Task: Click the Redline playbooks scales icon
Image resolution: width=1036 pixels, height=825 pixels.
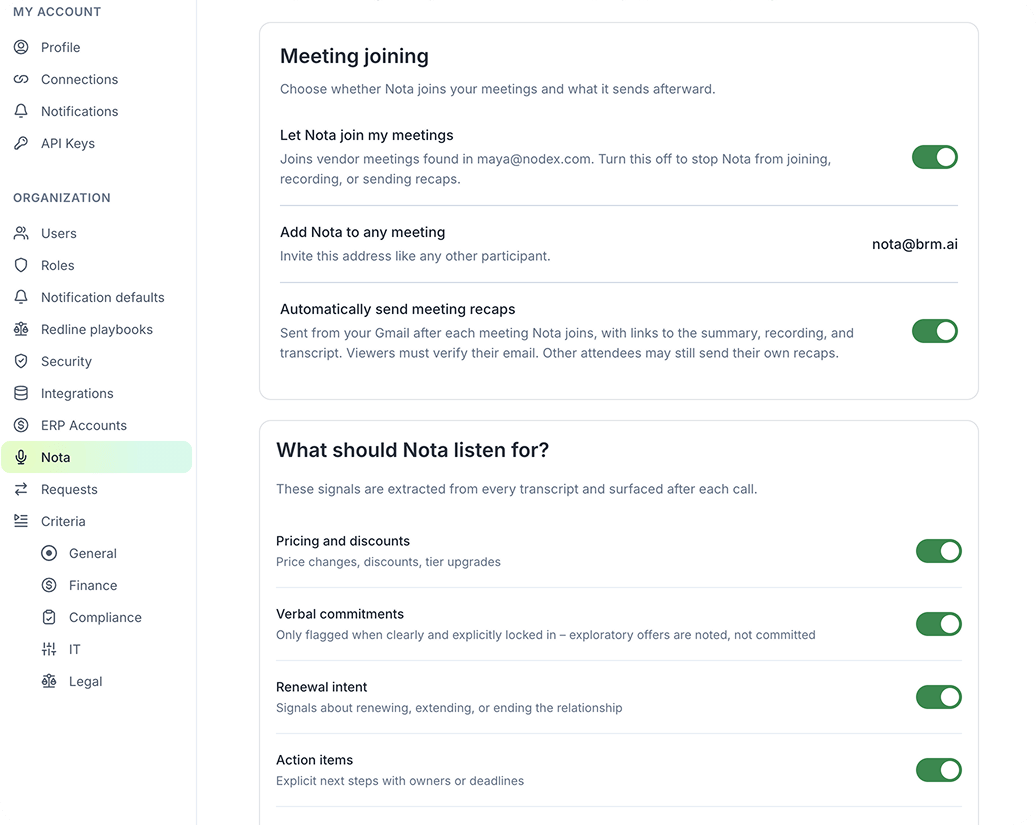Action: pos(21,329)
